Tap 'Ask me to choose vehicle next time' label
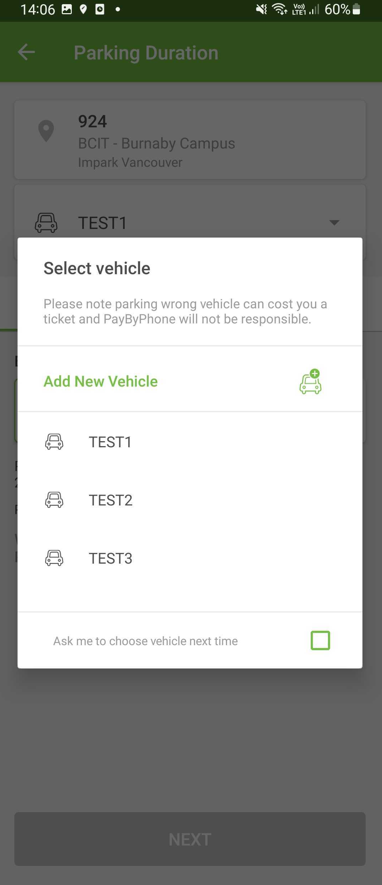 [146, 641]
